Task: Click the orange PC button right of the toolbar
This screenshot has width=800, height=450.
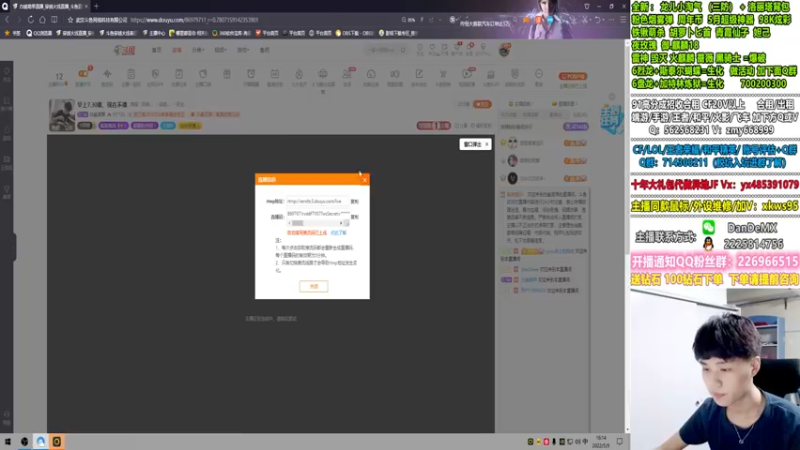Action: [x=572, y=76]
